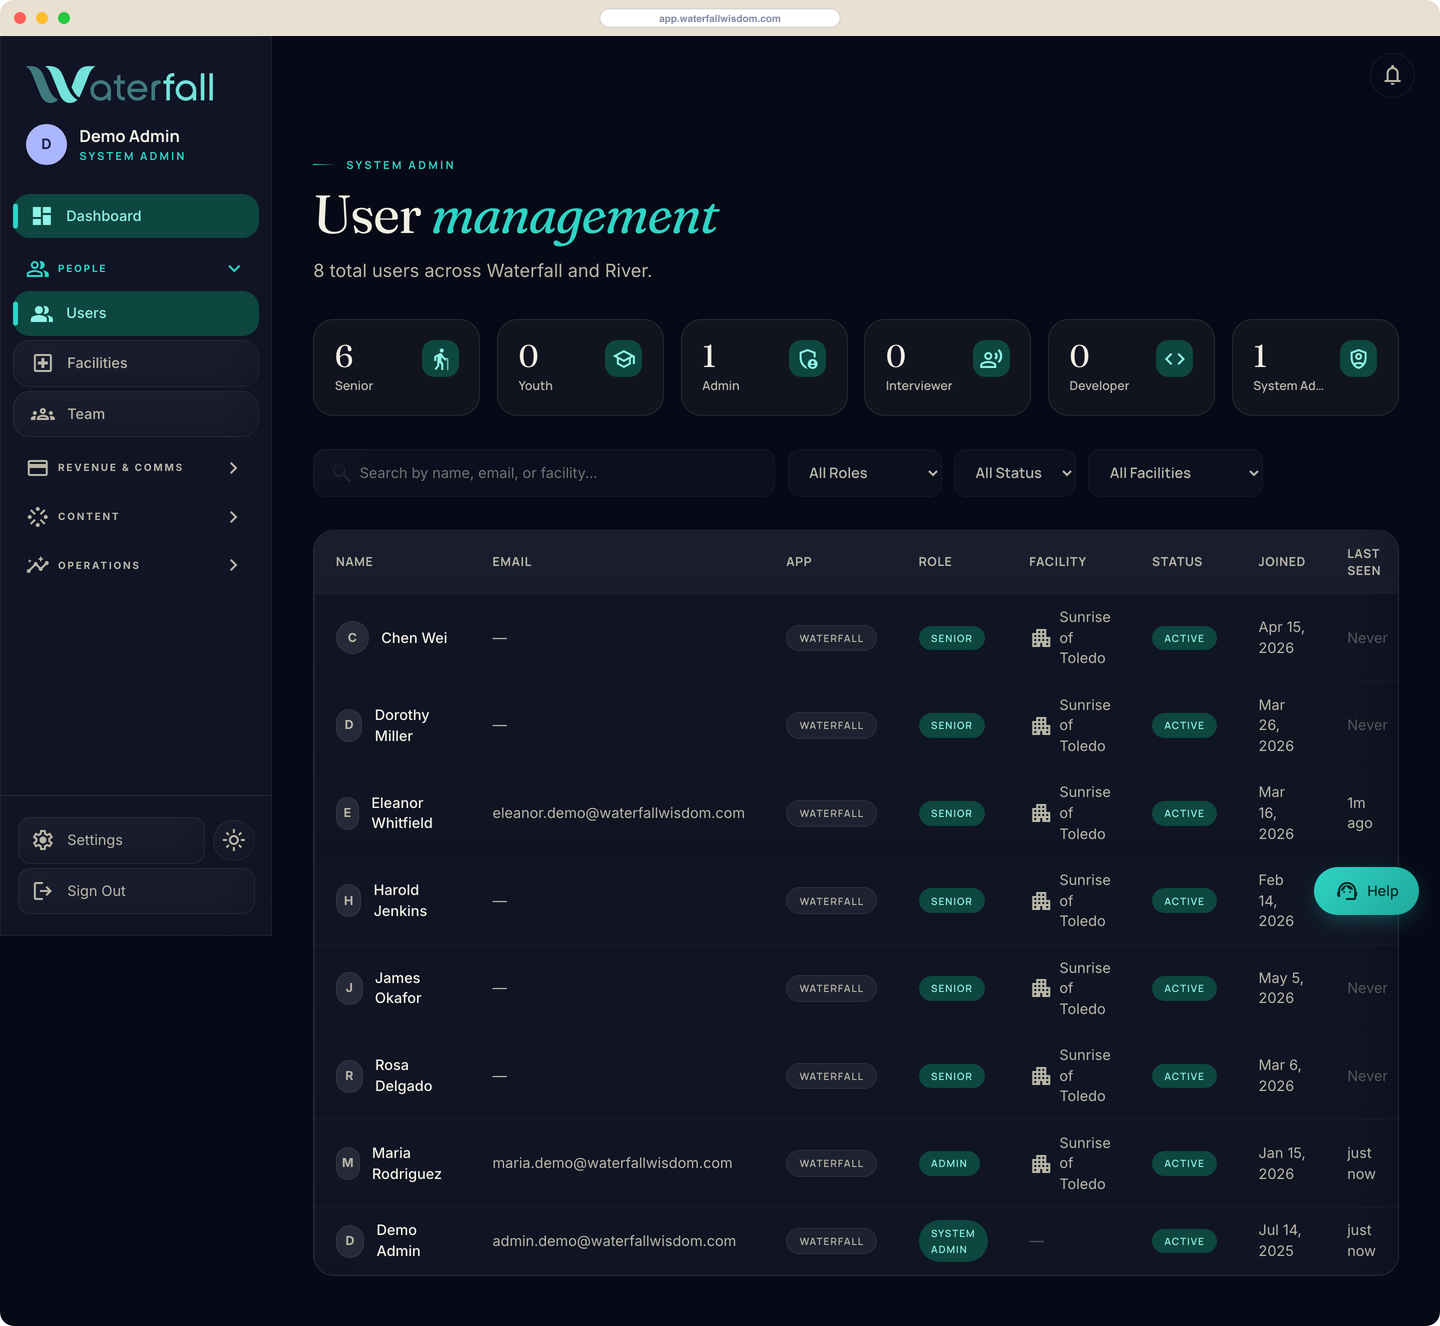
Task: Click Jul 14, 2025 joined date
Action: click(x=1279, y=1241)
